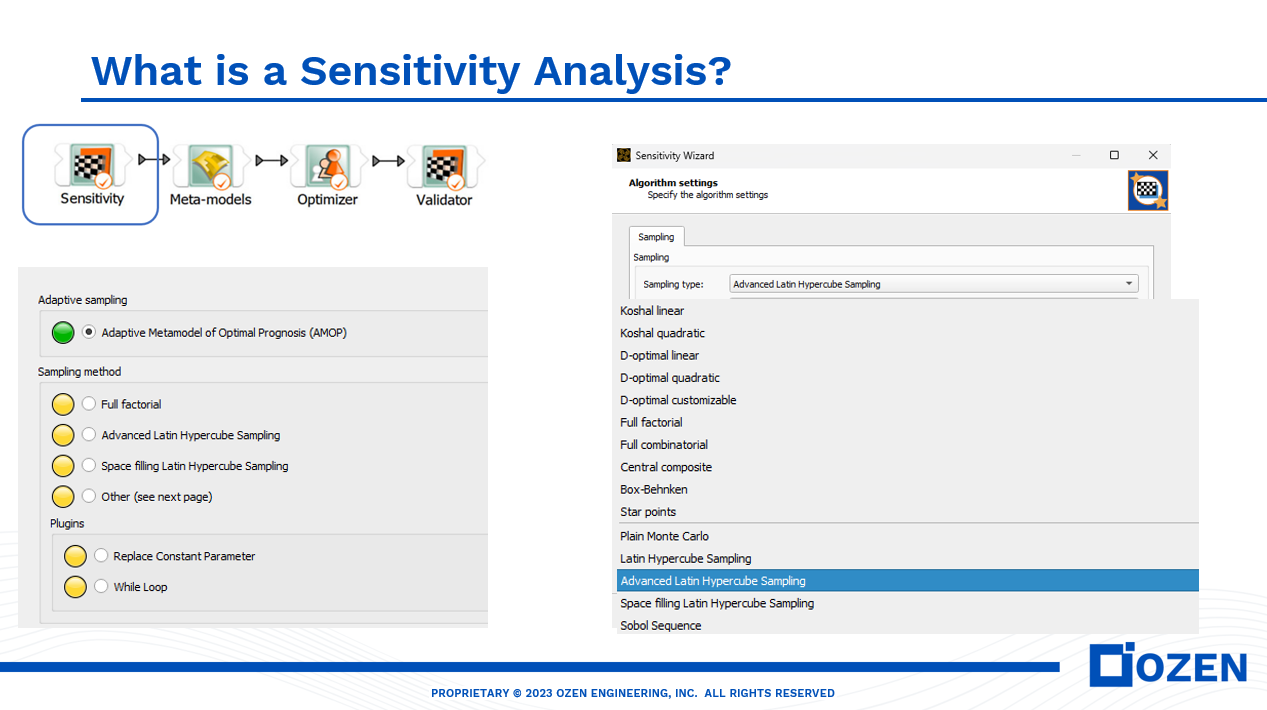Choose D-optimal quadratic sampling entry
This screenshot has width=1267, height=710.
coord(670,377)
